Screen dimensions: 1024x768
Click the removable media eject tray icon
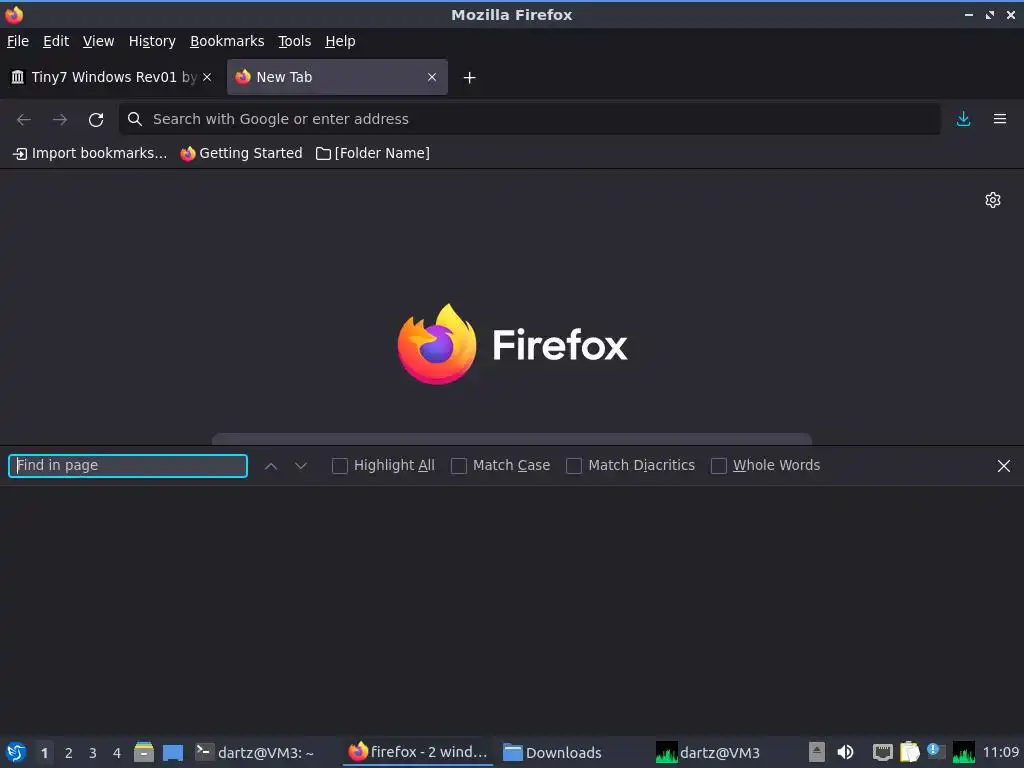point(817,752)
